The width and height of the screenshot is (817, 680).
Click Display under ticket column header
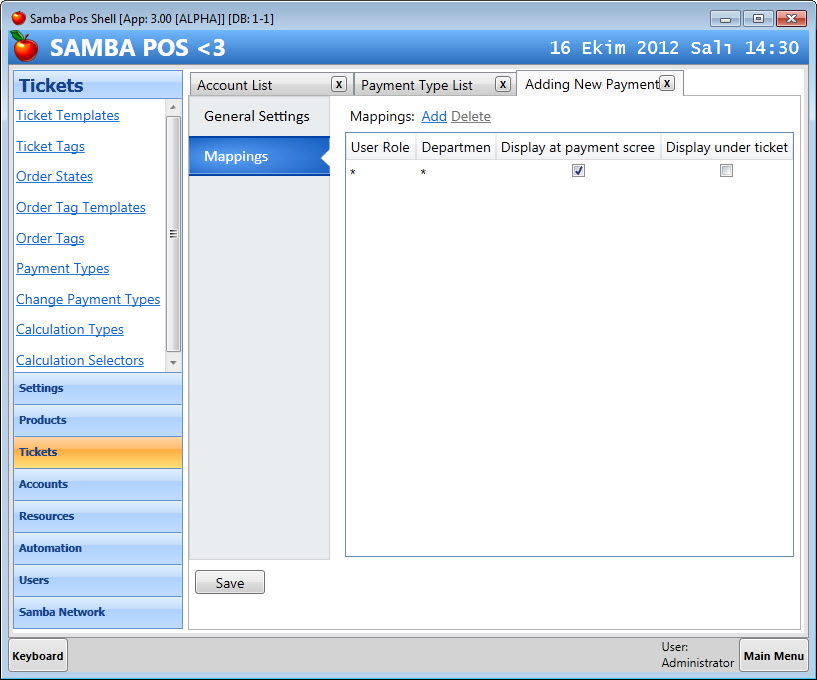[727, 147]
